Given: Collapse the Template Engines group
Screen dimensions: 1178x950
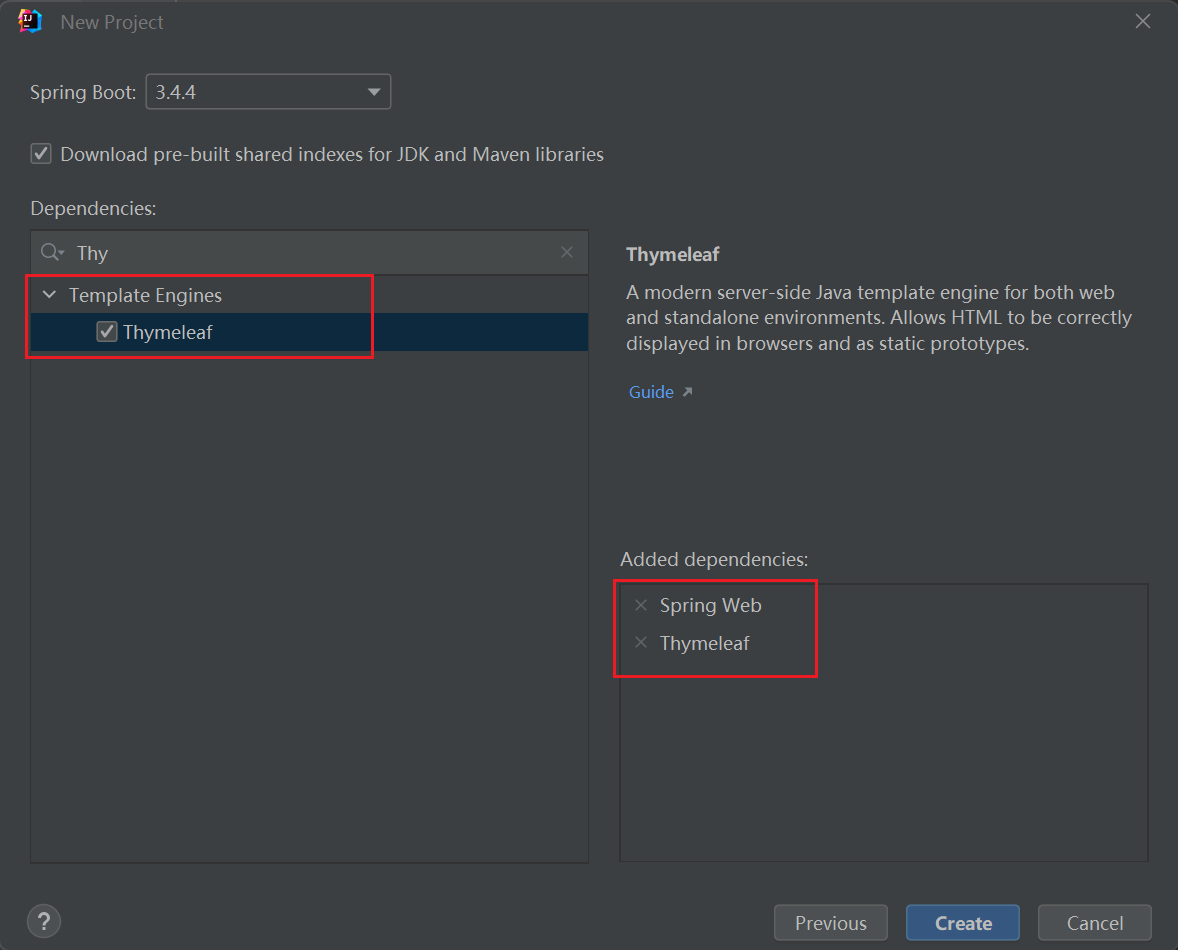Looking at the screenshot, I should coord(50,295).
